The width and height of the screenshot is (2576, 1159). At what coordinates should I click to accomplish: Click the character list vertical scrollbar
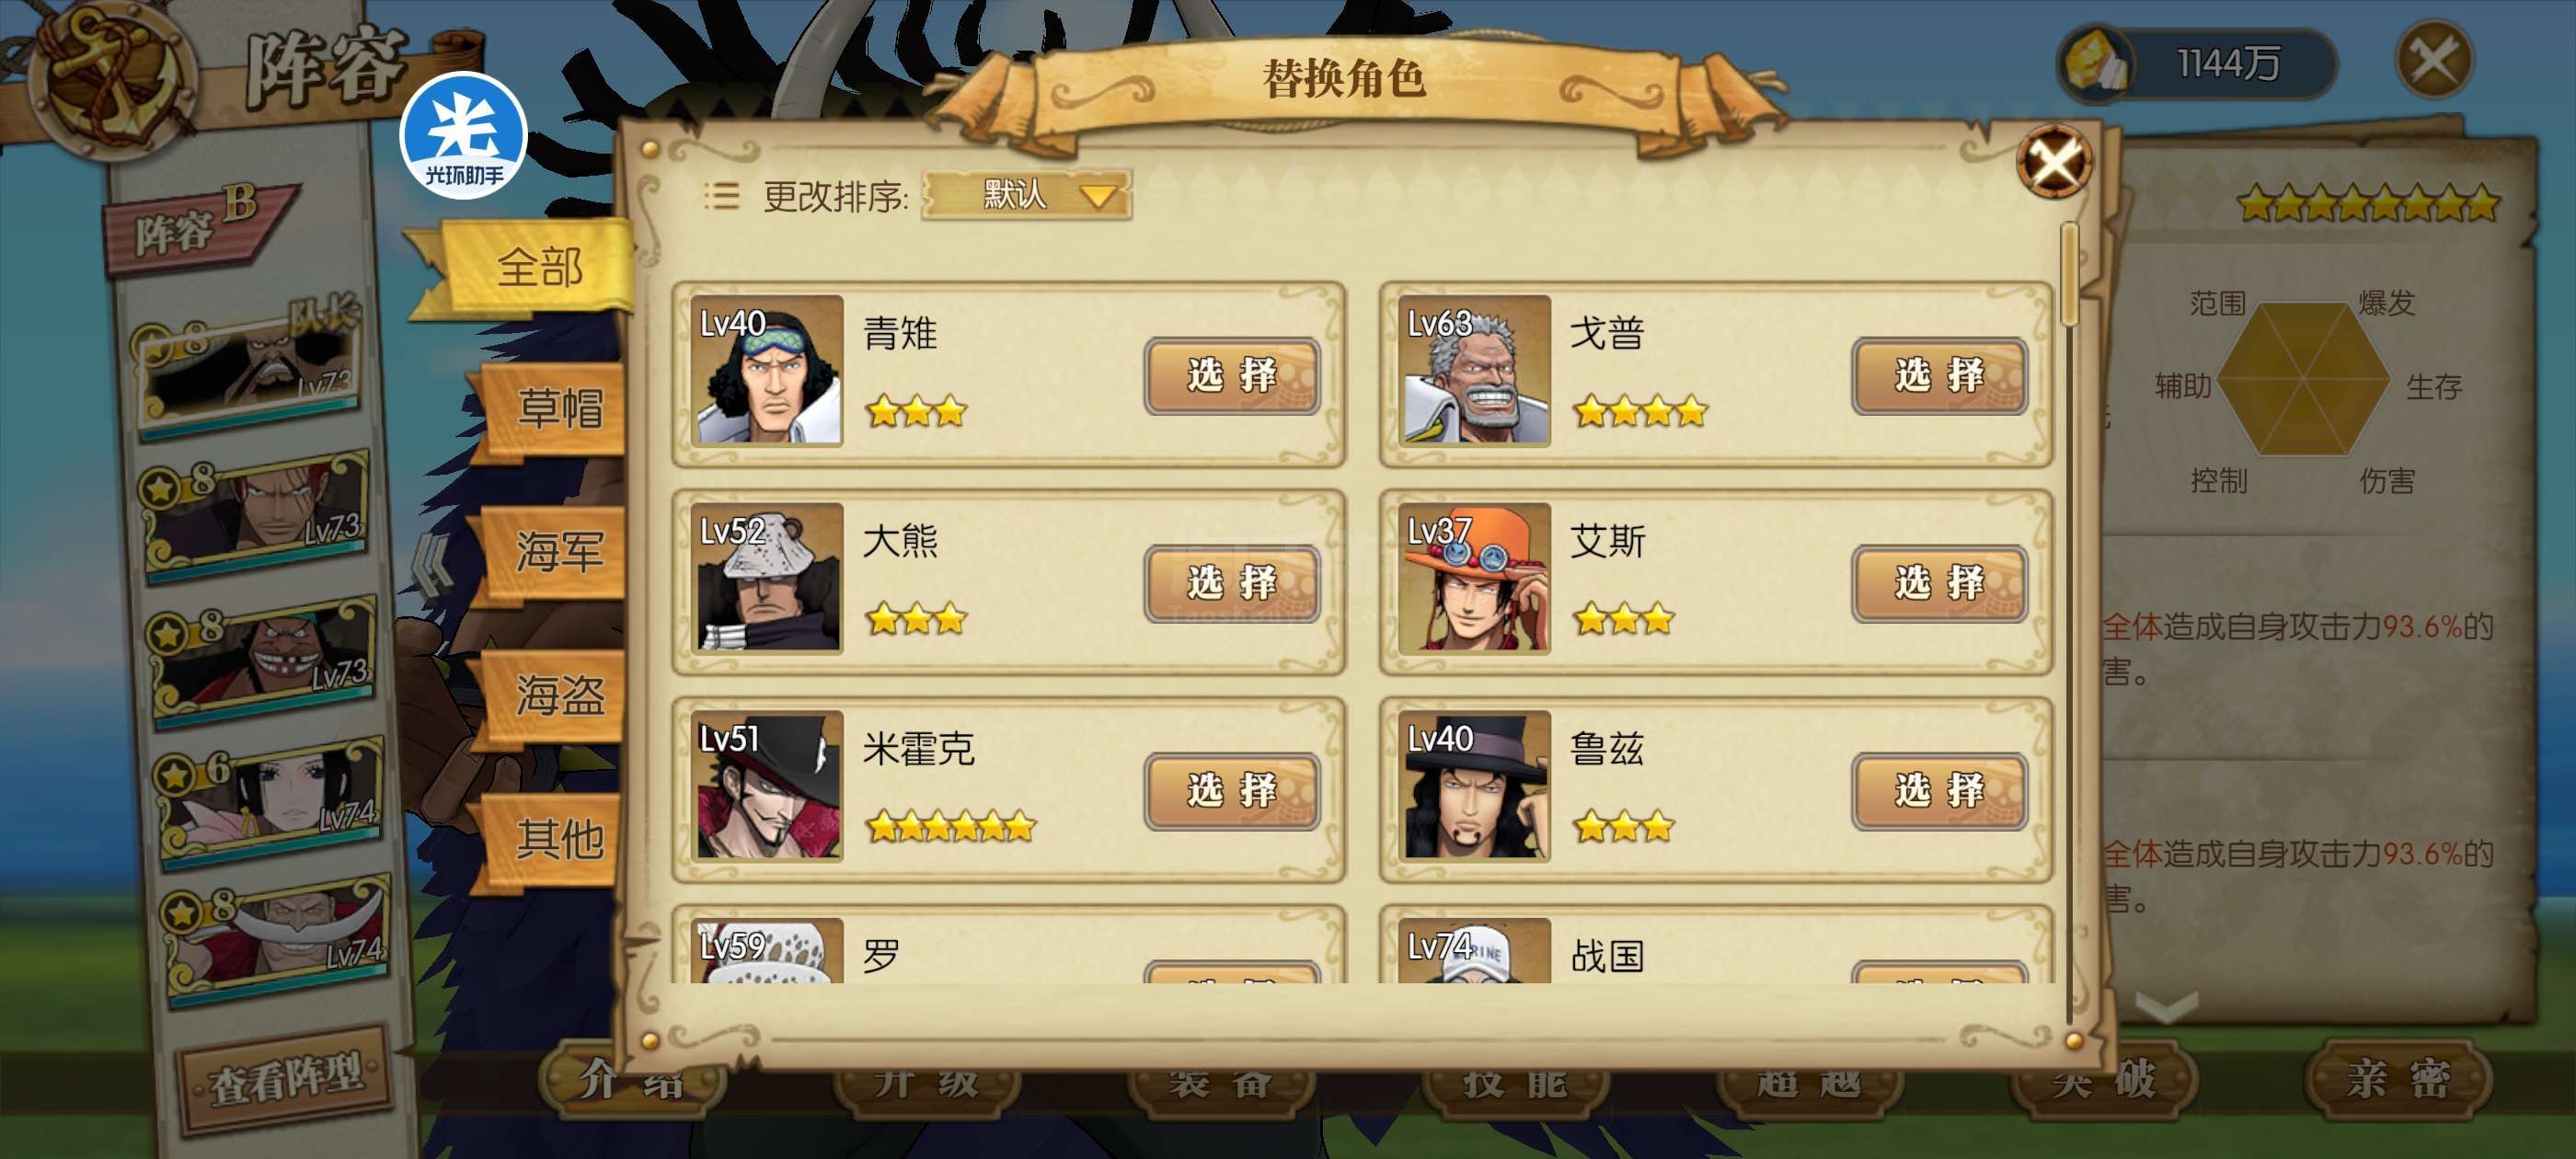[x=2070, y=620]
